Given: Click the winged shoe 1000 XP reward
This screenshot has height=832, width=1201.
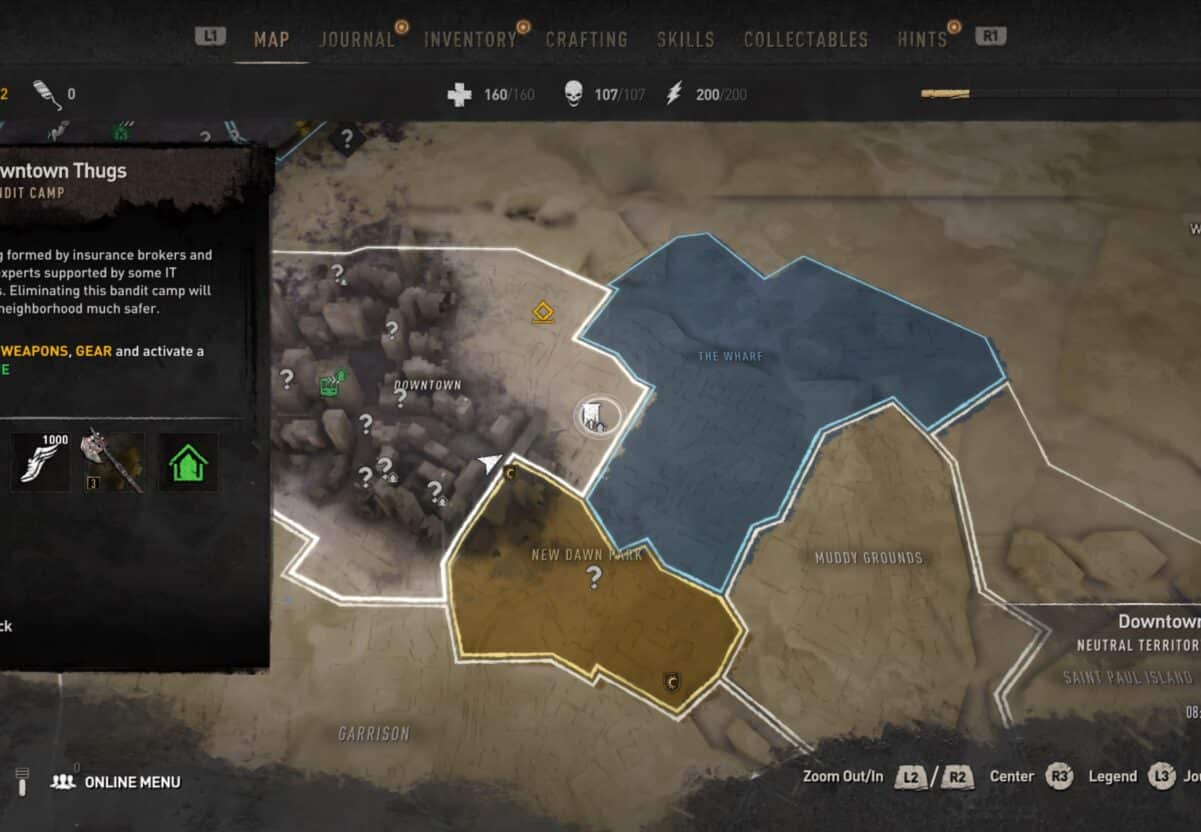Looking at the screenshot, I should 40,461.
